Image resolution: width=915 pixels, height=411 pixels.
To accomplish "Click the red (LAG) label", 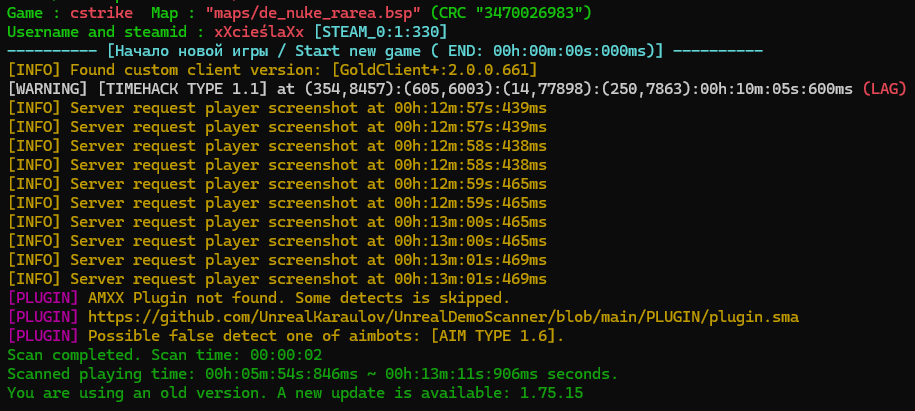I will tap(884, 89).
